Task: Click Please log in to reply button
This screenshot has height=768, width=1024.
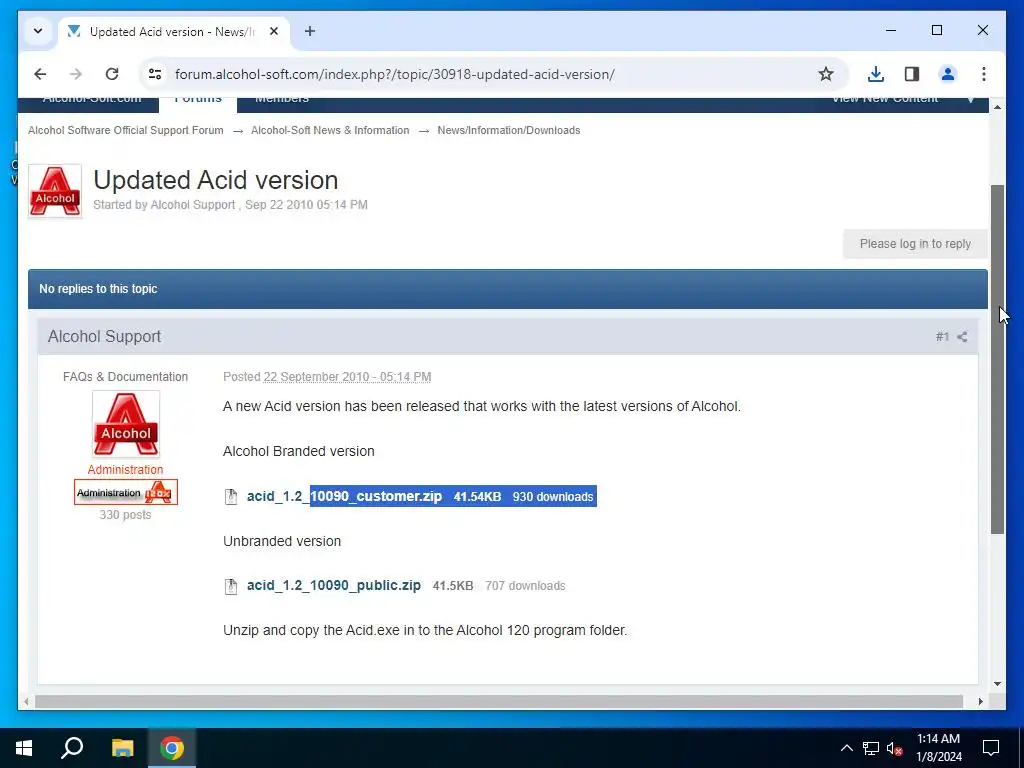Action: pos(915,244)
